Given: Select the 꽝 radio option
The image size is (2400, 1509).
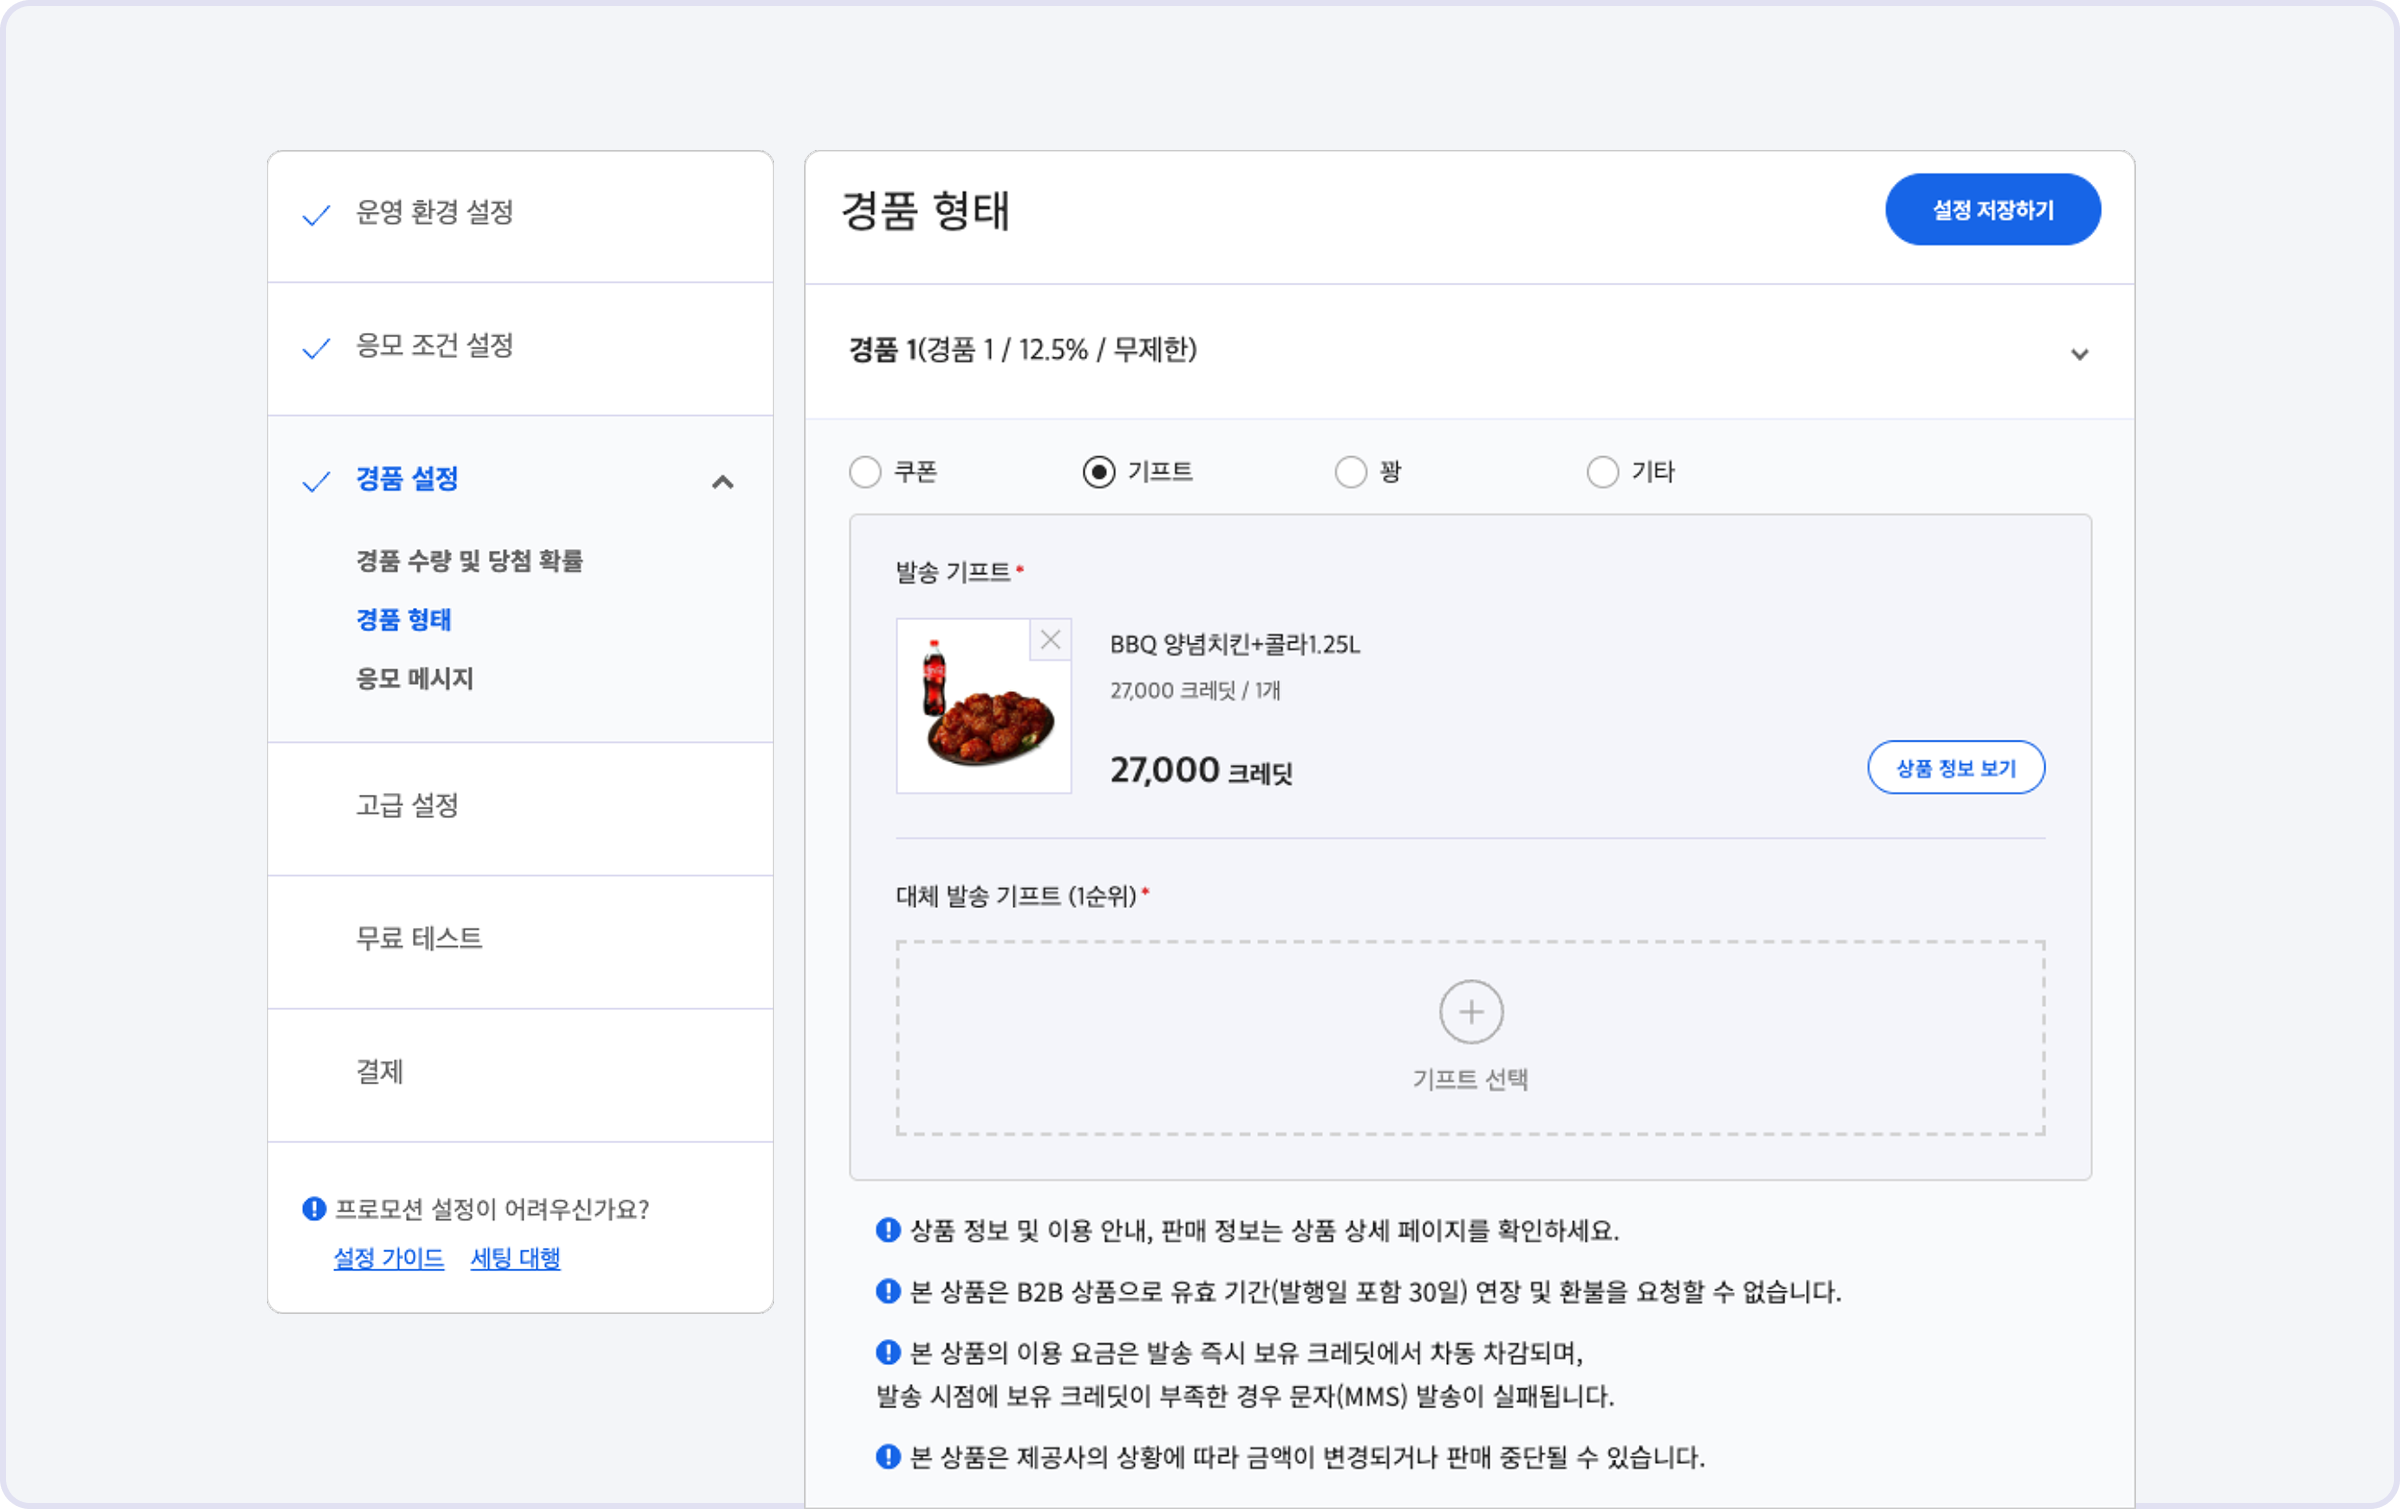Looking at the screenshot, I should [x=1350, y=472].
